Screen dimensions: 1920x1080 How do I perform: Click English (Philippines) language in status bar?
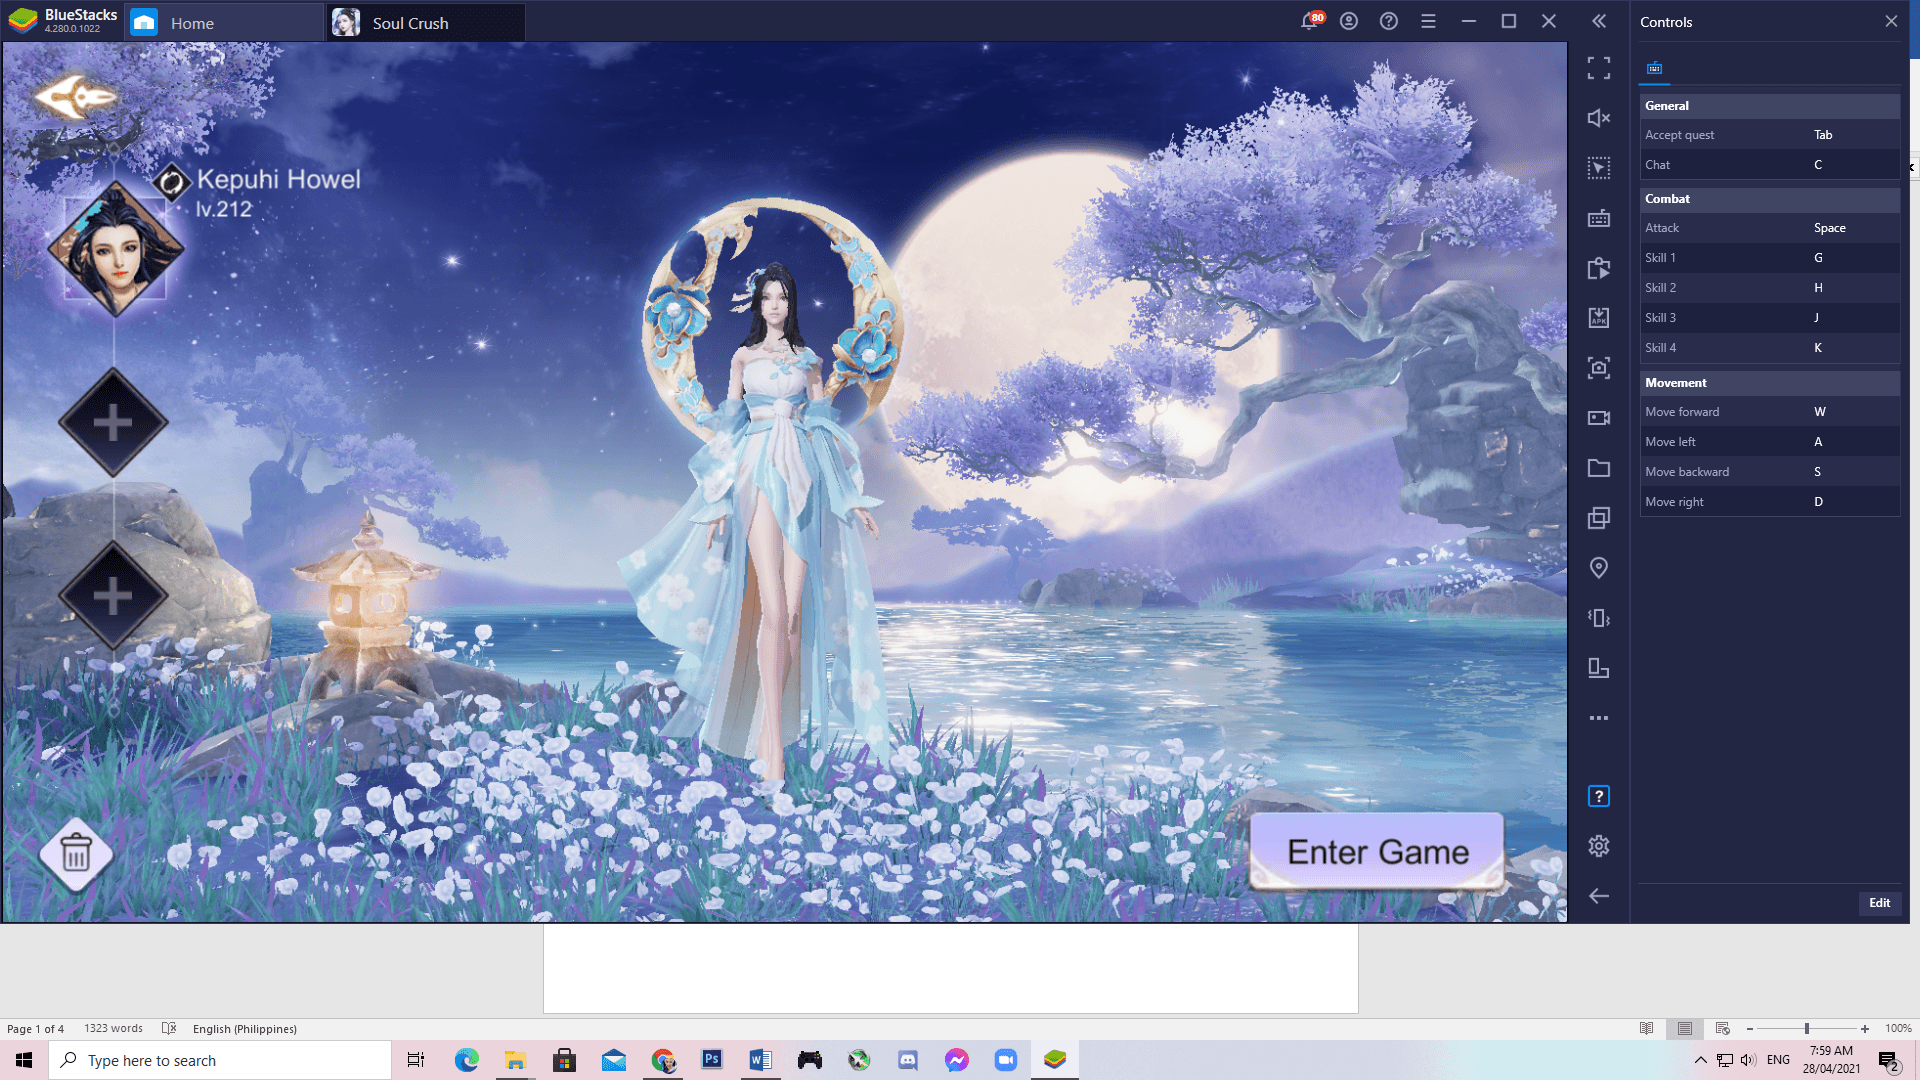pos(245,1029)
